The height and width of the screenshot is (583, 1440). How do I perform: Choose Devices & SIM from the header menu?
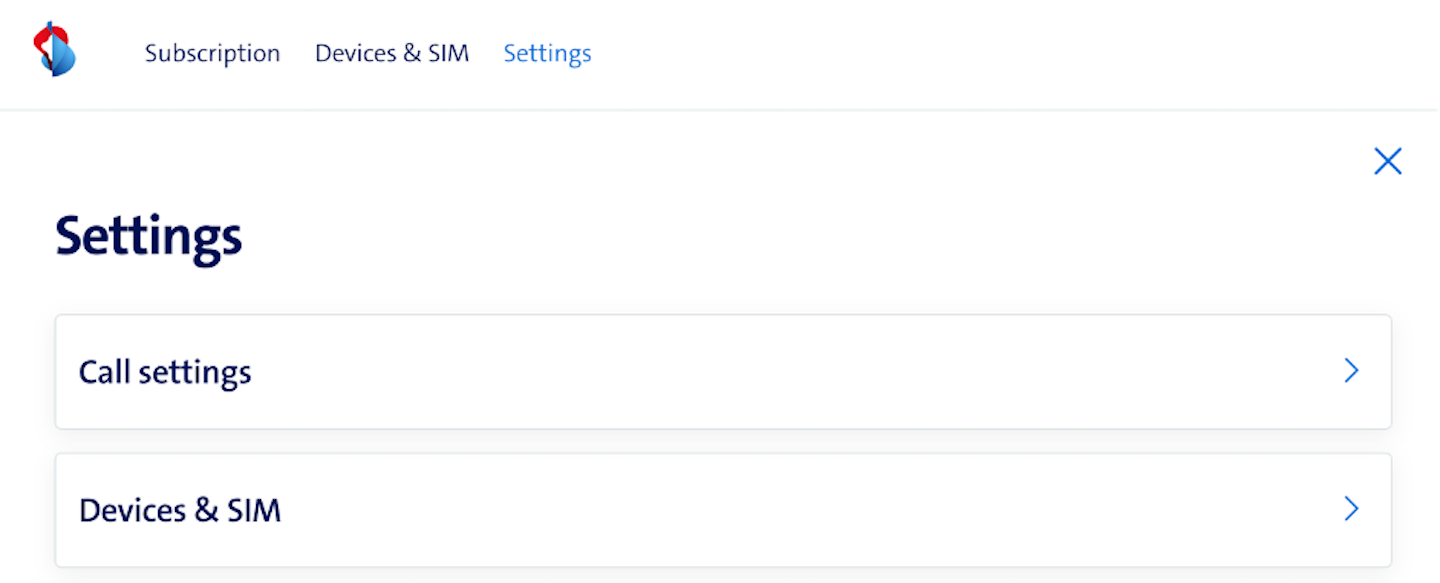[392, 53]
